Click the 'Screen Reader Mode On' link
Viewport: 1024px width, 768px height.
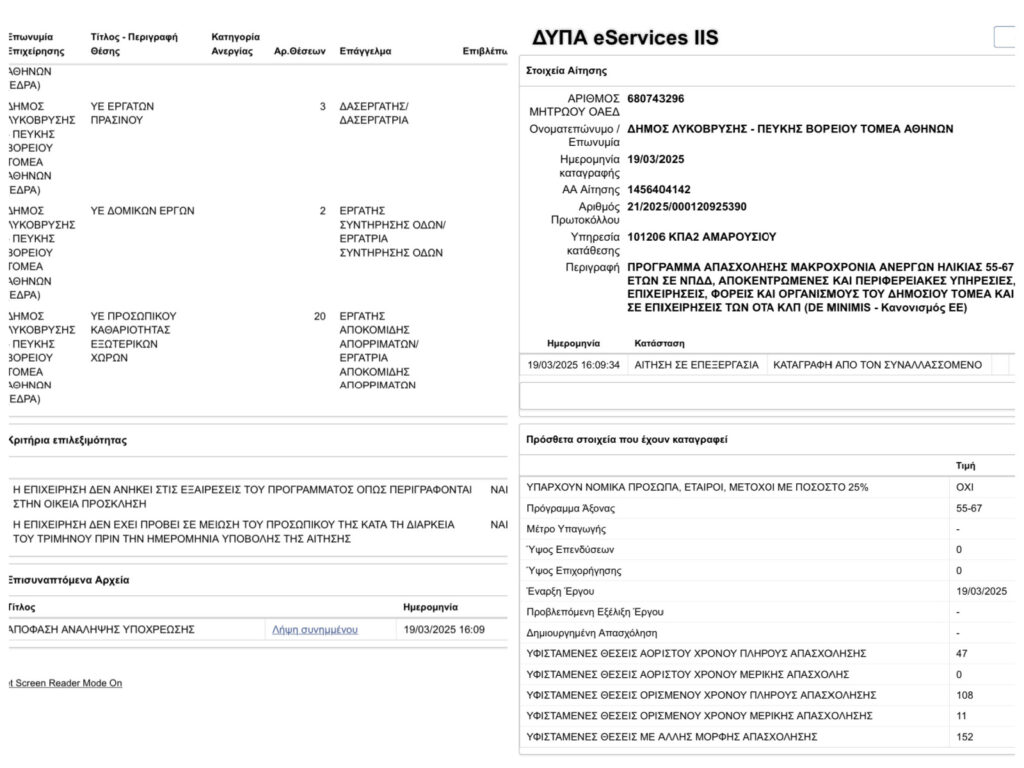coord(65,683)
